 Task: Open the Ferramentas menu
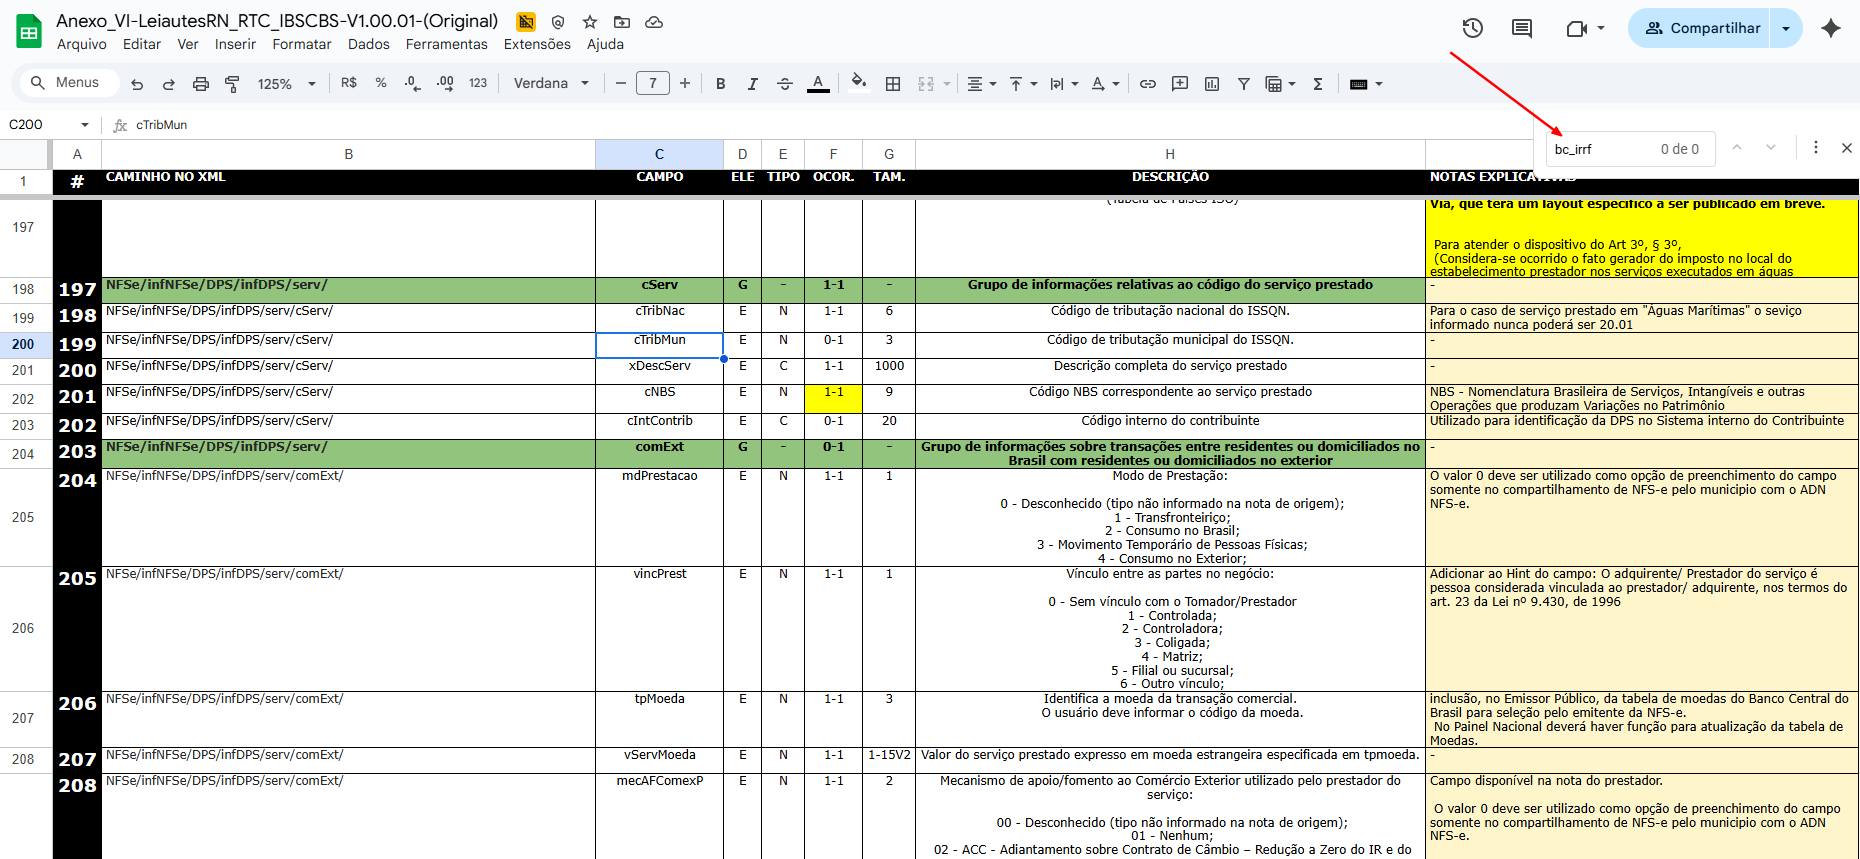click(x=446, y=44)
